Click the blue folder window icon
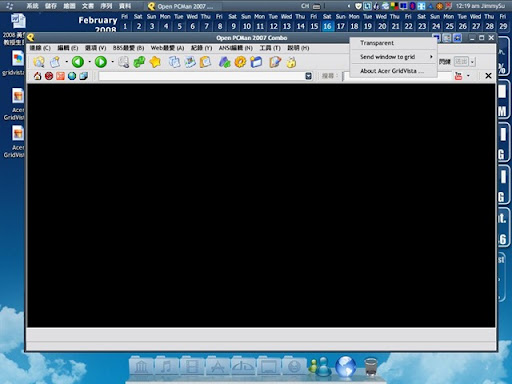 (256, 62)
